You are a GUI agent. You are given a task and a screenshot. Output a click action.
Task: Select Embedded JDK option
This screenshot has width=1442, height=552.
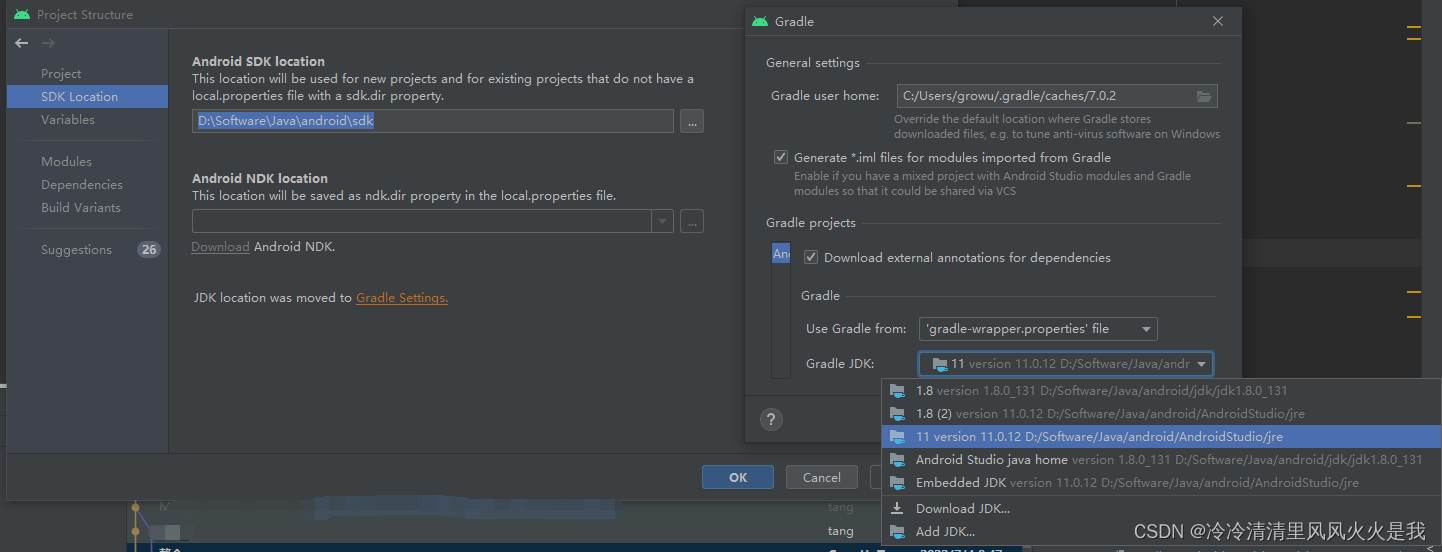[x=1161, y=482]
